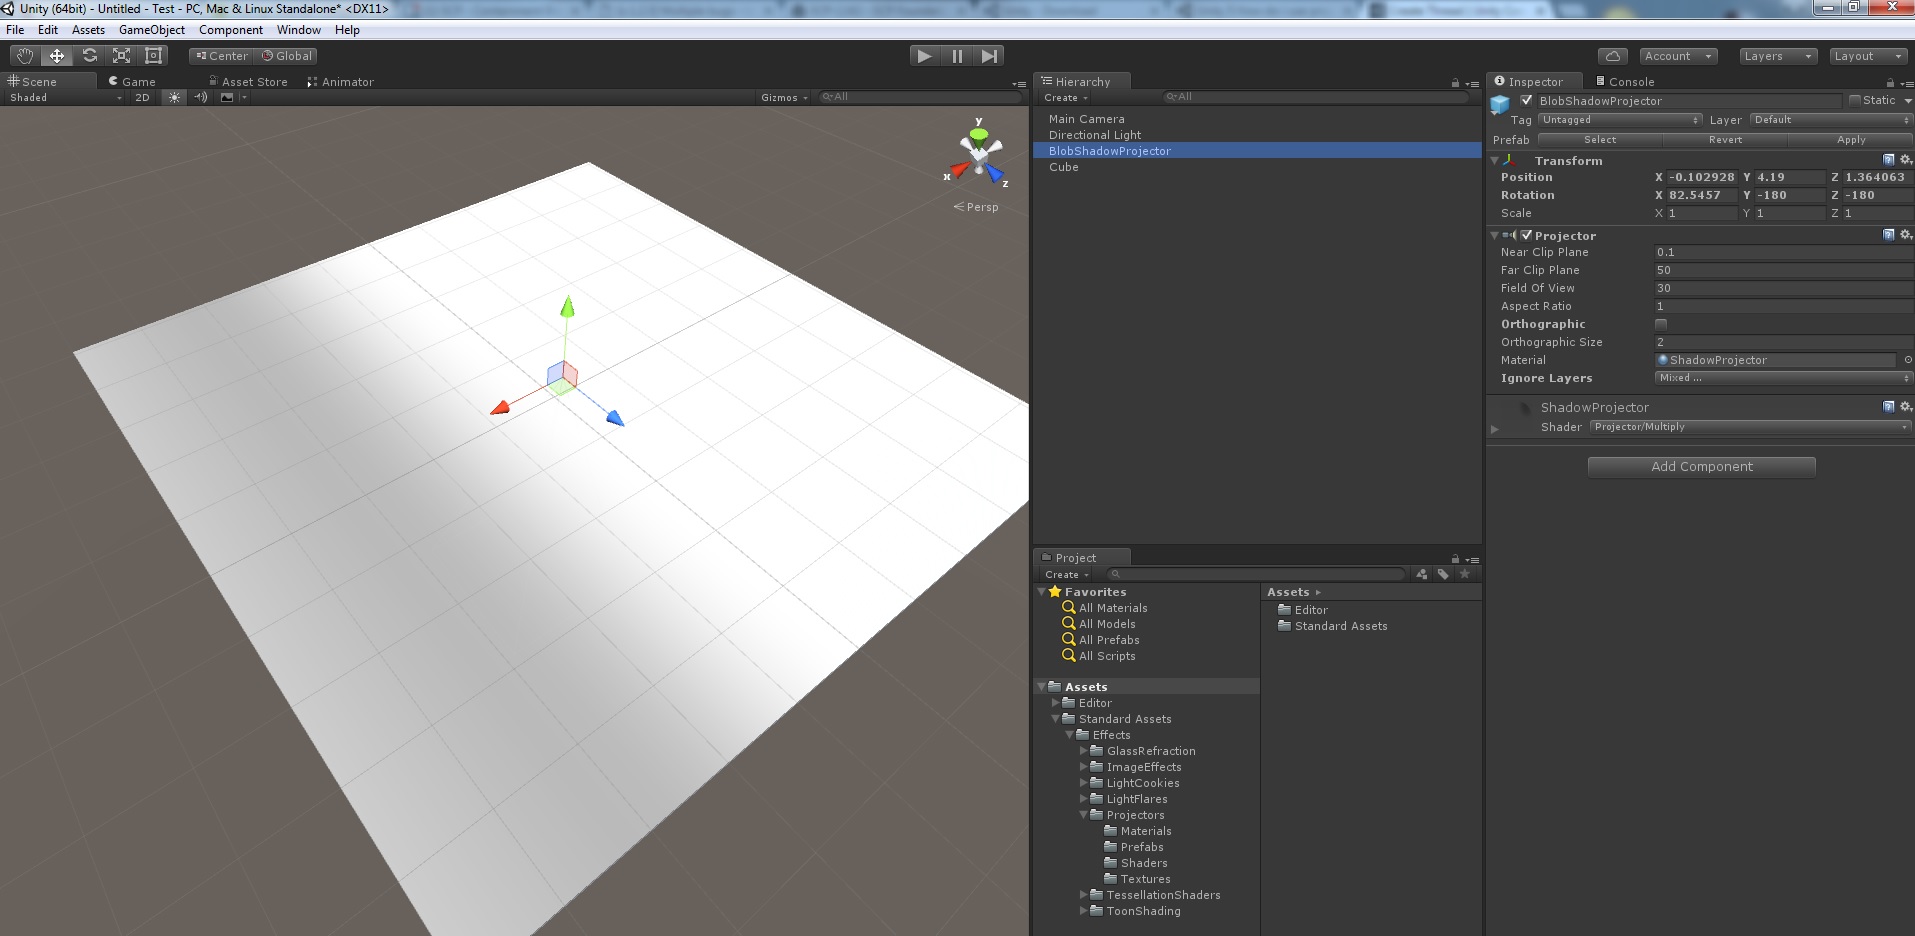1915x936 pixels.
Task: Open Transform component help icon
Action: (x=1889, y=160)
